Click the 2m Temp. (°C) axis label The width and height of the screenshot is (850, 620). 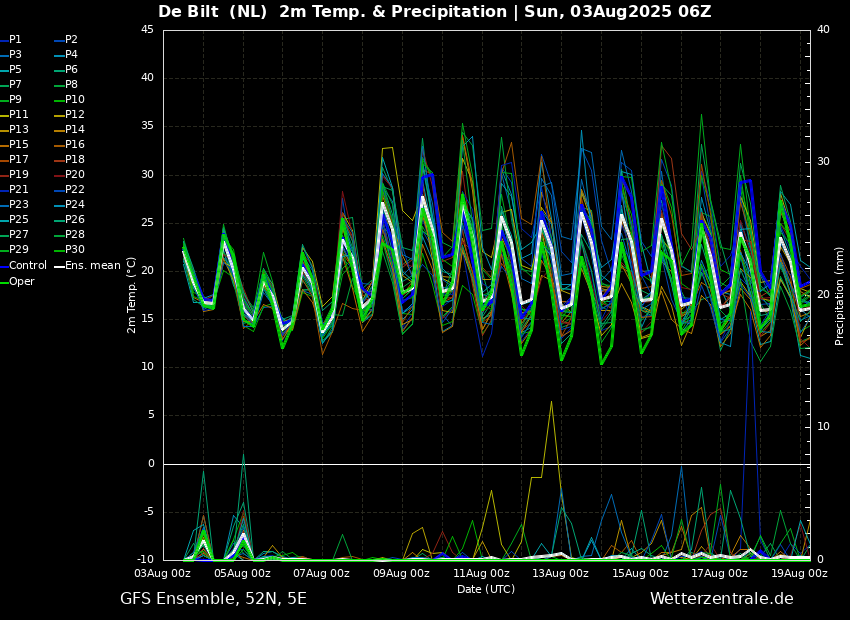point(132,294)
